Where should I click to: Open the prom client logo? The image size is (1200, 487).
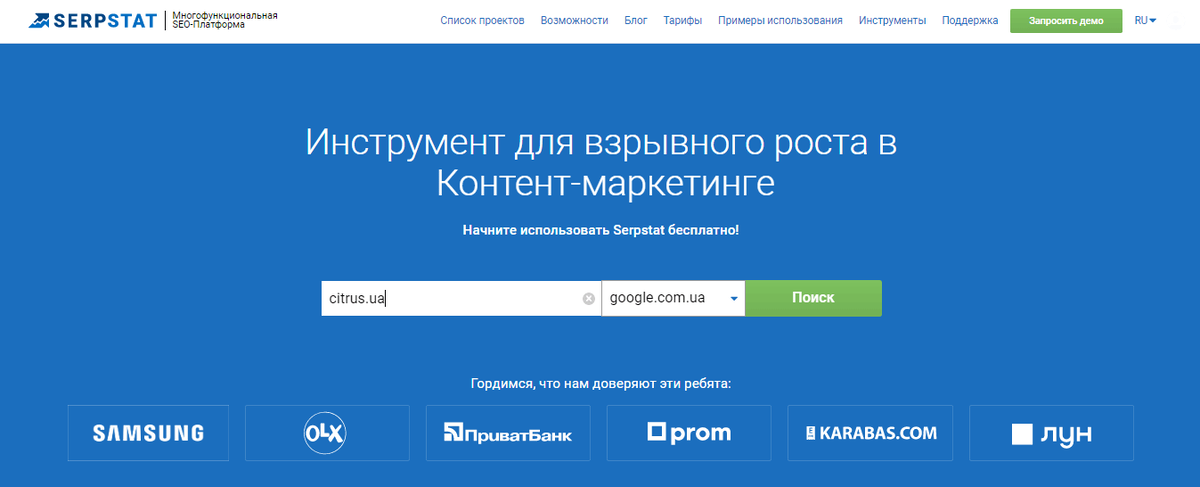689,433
